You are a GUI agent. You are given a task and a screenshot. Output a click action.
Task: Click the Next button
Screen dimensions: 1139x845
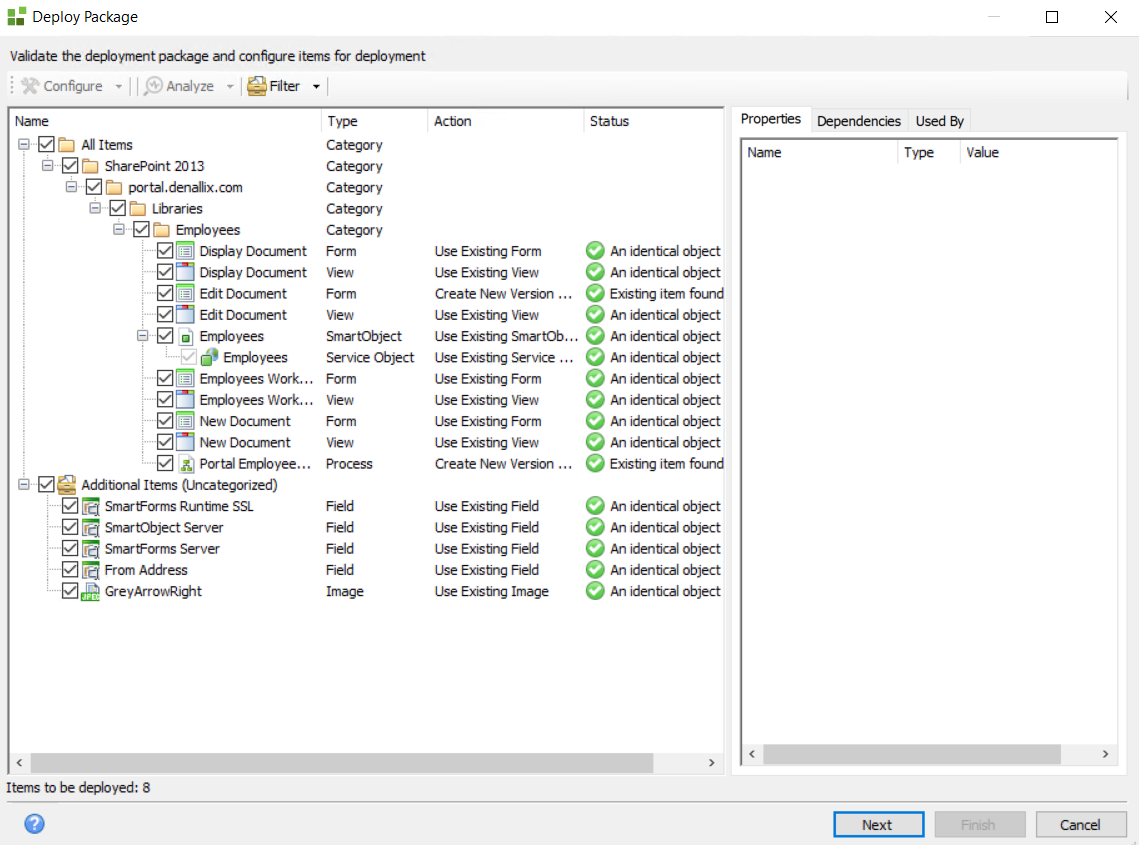pos(878,824)
